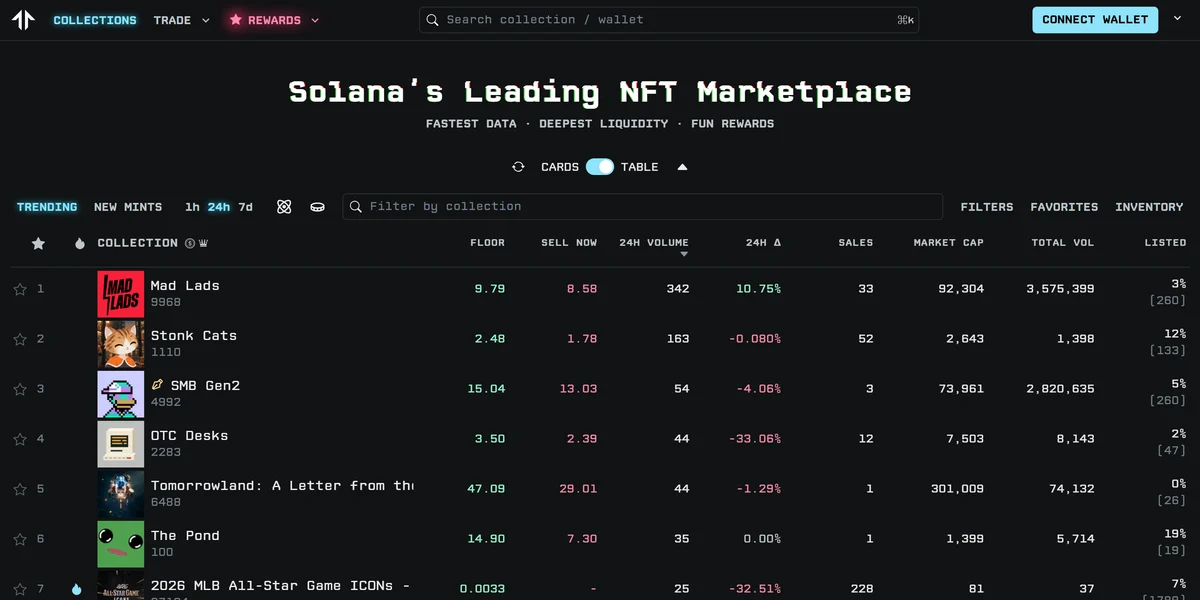
Task: Open Mad Lads collection name link
Action: point(185,286)
